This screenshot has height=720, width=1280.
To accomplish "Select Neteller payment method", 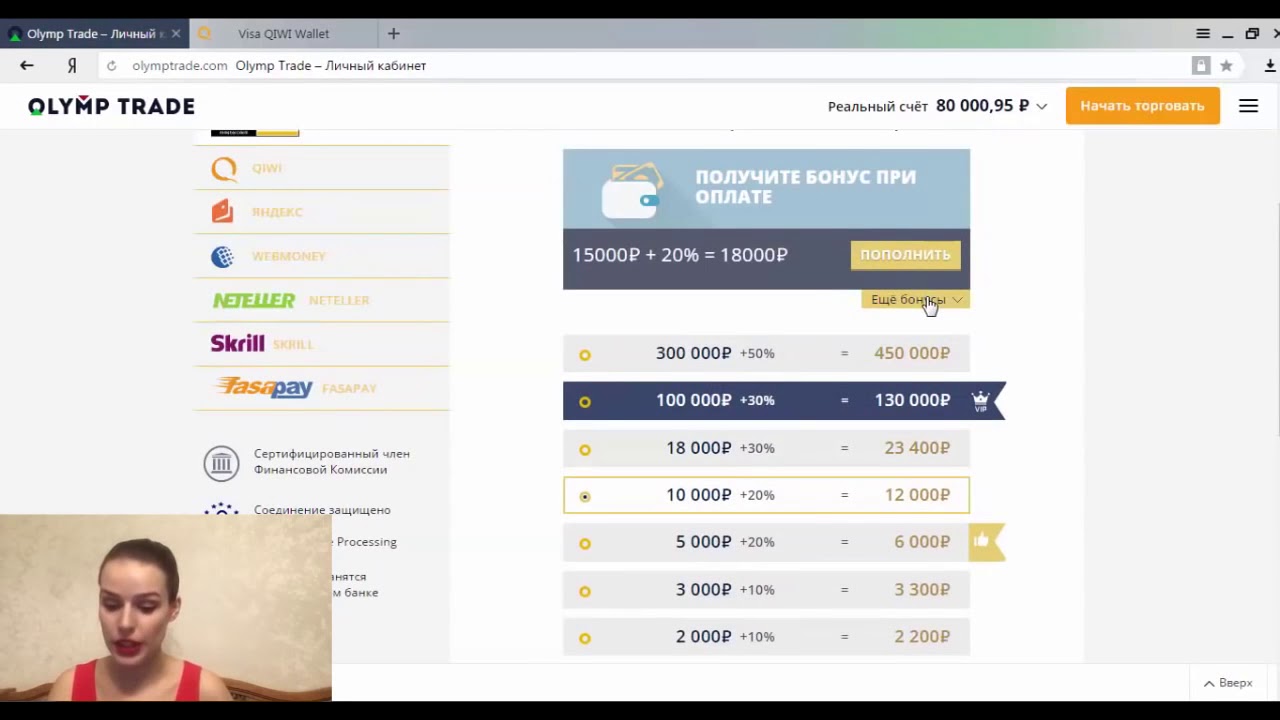I will pos(322,300).
